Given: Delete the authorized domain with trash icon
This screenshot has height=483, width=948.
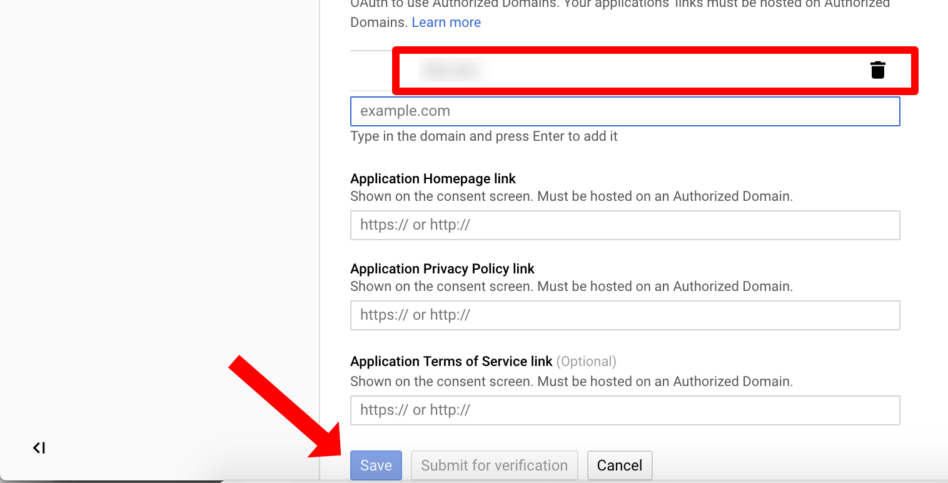Looking at the screenshot, I should coord(878,70).
